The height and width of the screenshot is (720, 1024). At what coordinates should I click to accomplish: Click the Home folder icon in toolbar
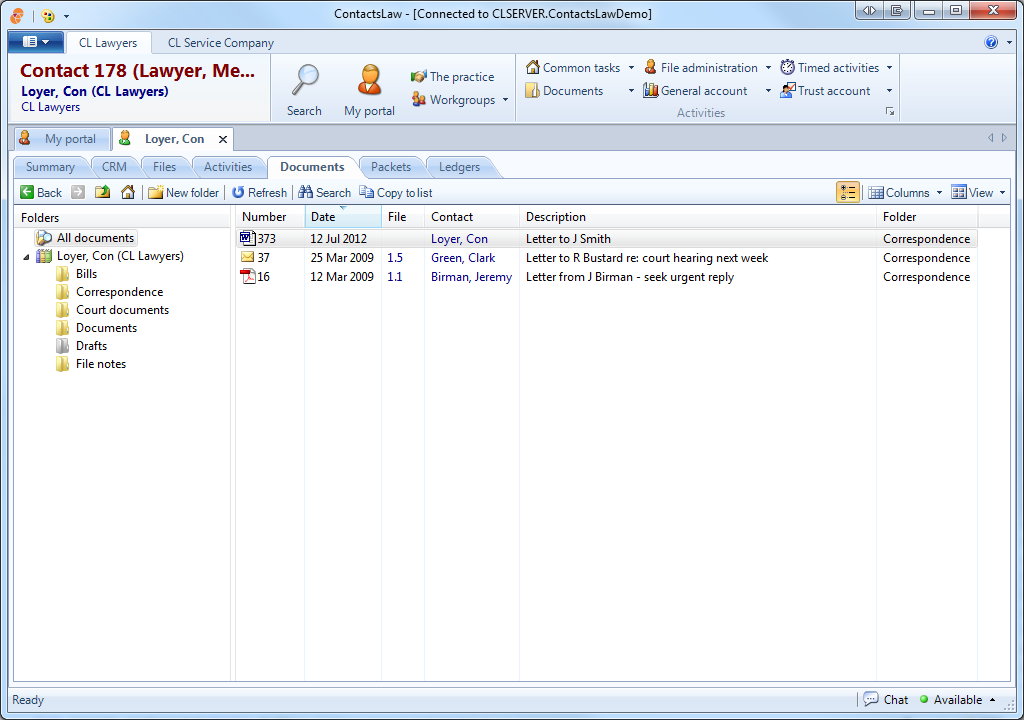128,192
